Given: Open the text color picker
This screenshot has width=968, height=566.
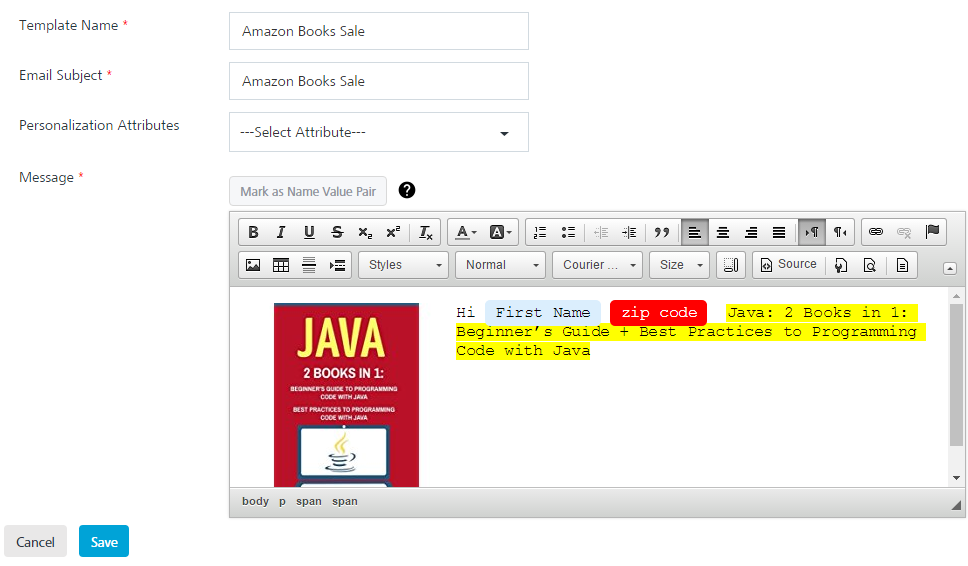Looking at the screenshot, I should [x=465, y=232].
